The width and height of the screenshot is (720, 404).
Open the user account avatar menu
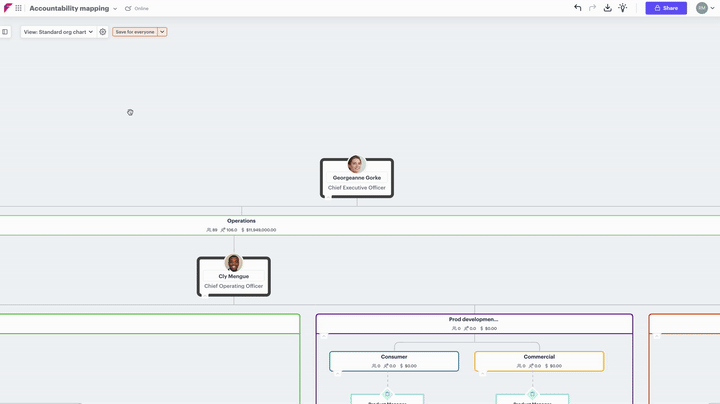point(702,8)
